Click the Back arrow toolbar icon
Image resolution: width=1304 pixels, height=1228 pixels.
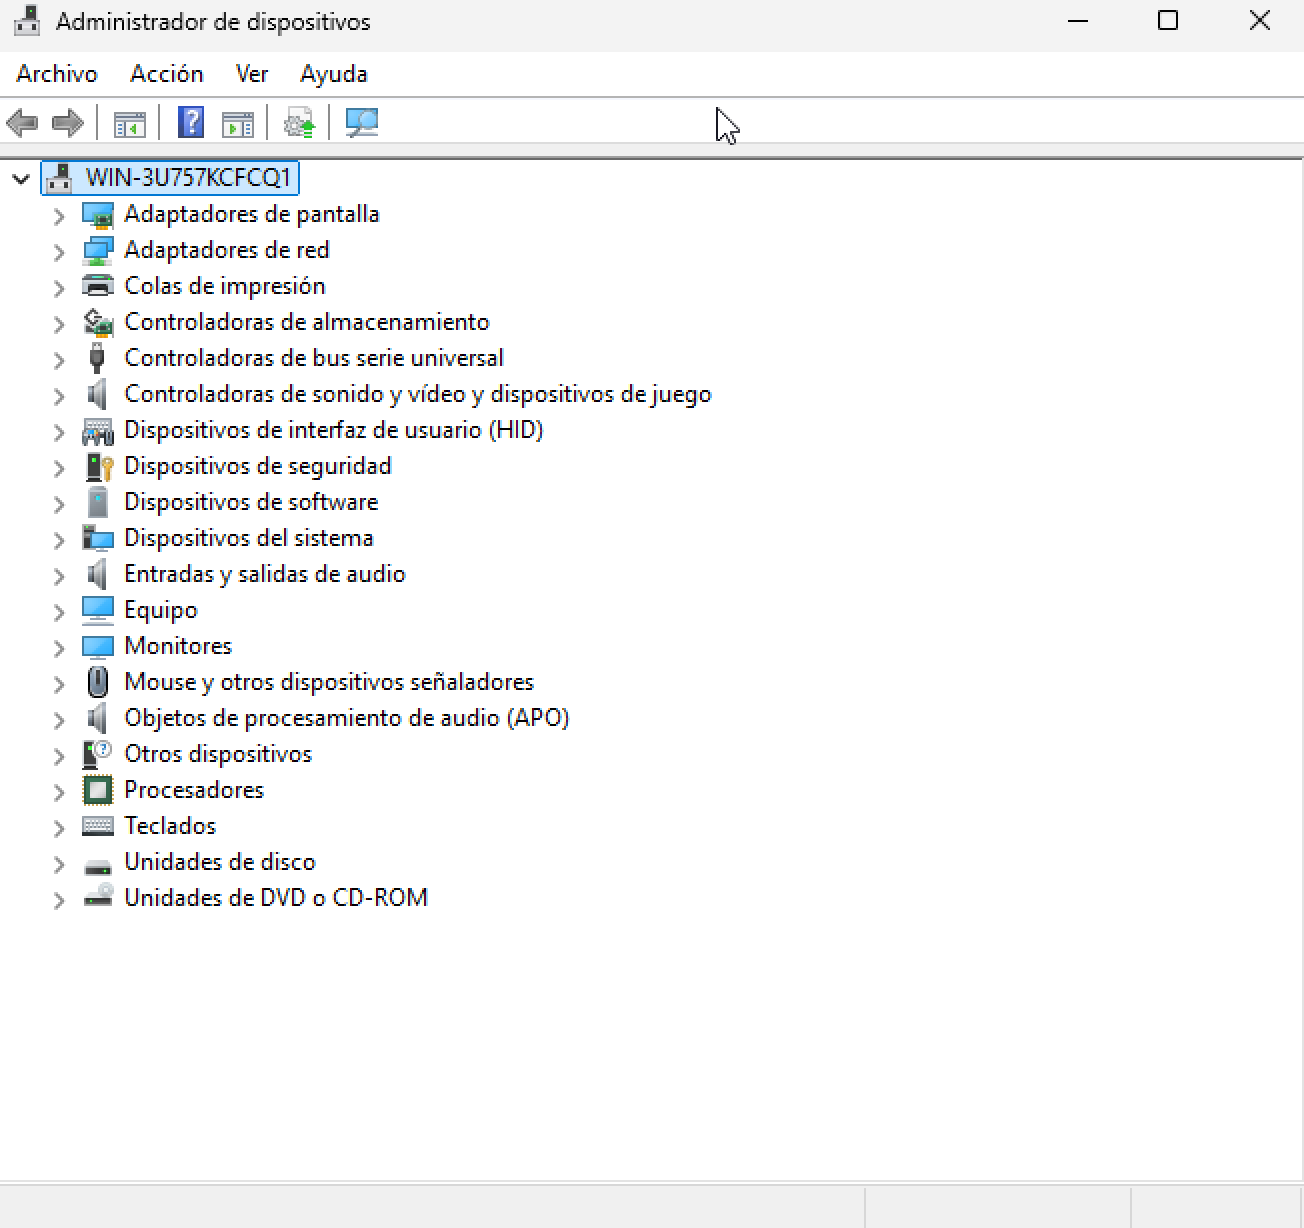(22, 123)
